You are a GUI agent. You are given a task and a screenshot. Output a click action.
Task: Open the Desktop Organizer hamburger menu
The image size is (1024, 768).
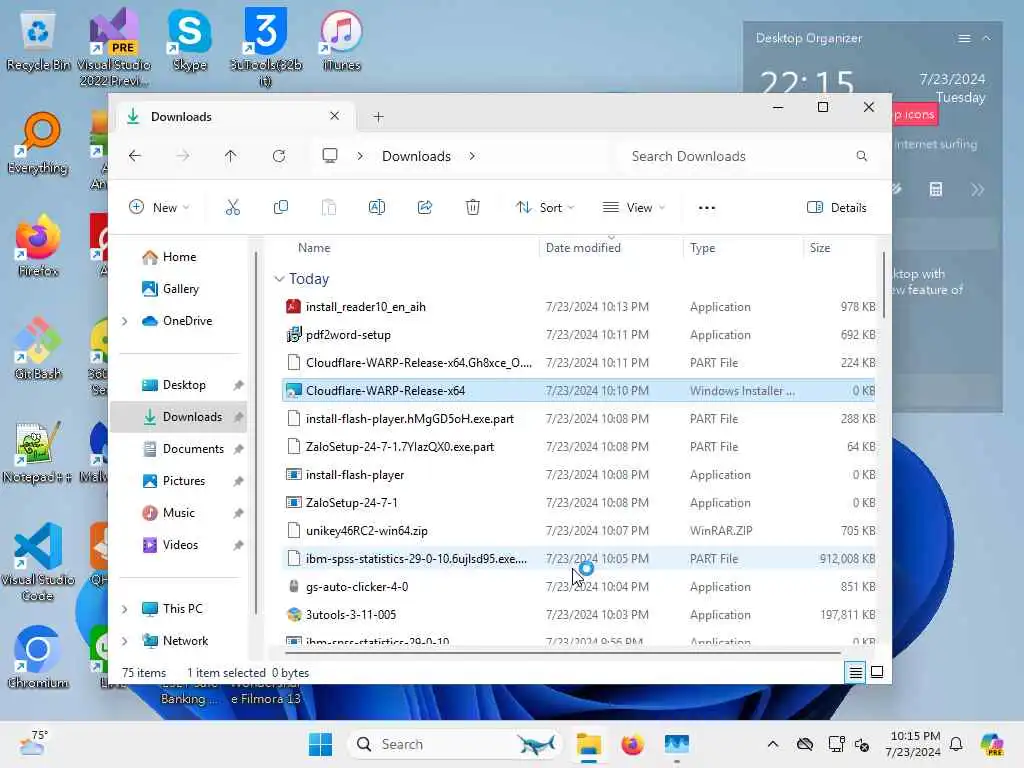pyautogui.click(x=964, y=39)
